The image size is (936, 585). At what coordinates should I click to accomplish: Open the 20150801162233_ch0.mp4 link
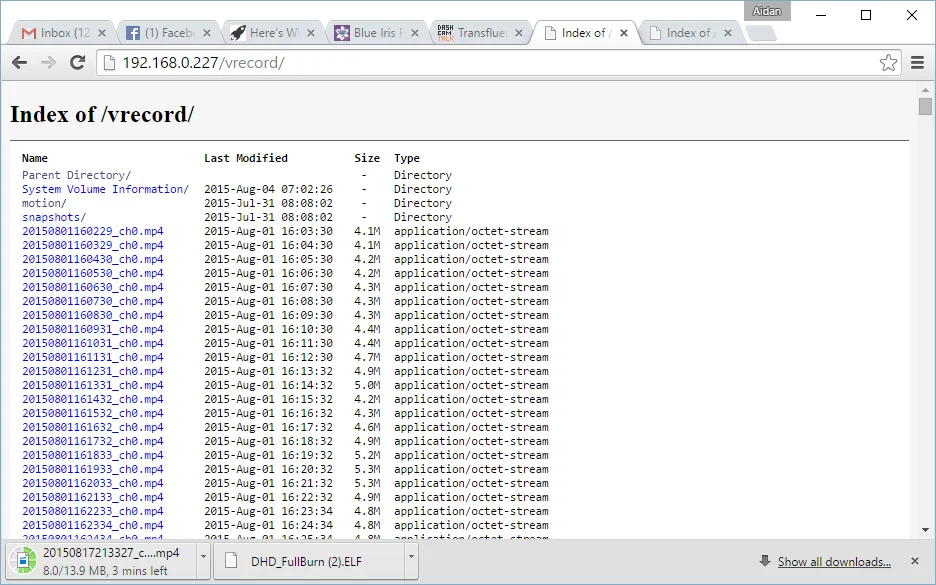pyautogui.click(x=93, y=512)
